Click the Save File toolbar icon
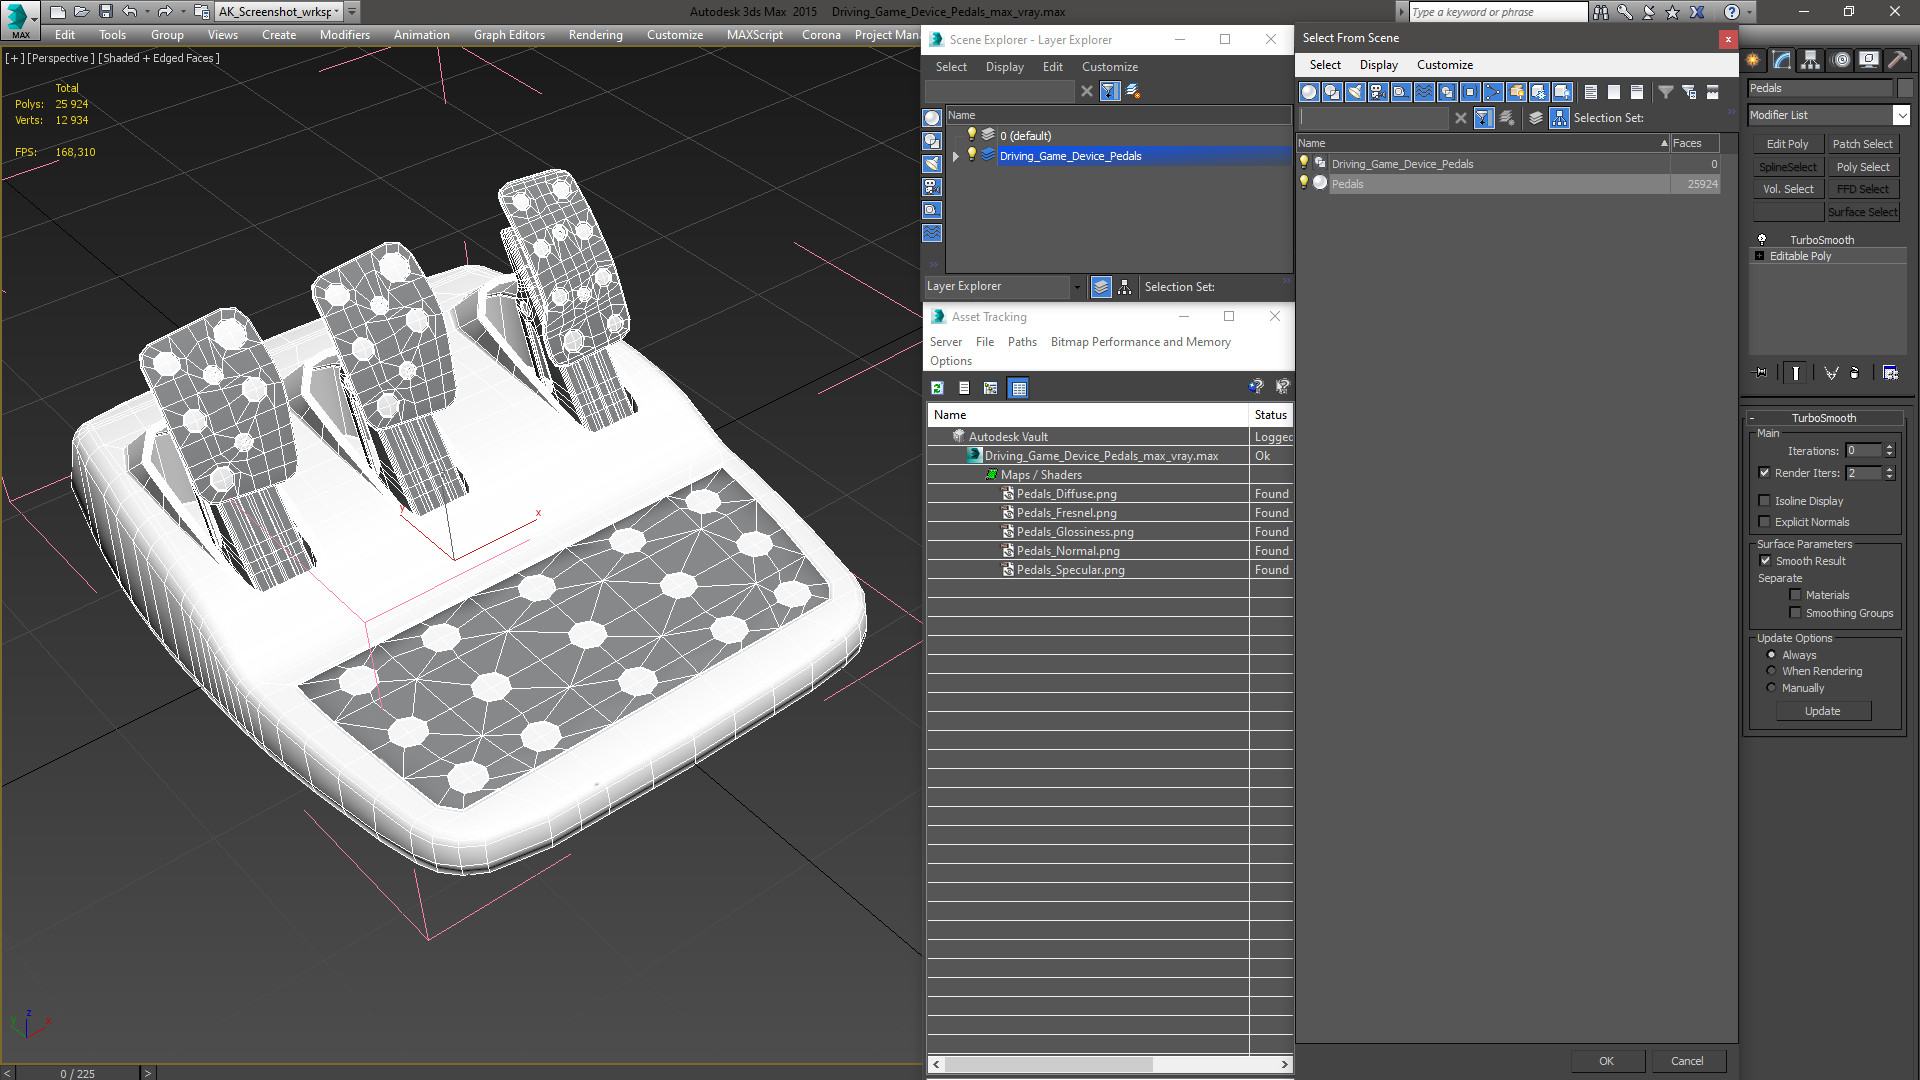 pyautogui.click(x=105, y=12)
